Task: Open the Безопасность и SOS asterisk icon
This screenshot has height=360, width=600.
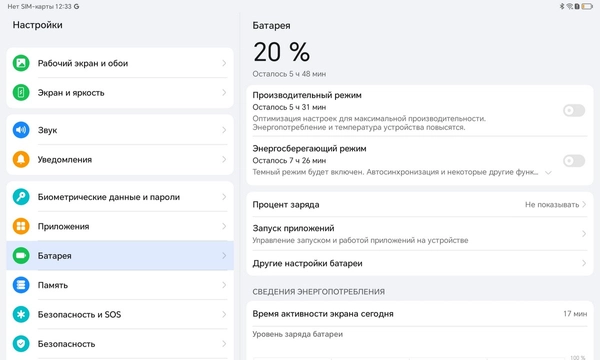Action: [21, 314]
